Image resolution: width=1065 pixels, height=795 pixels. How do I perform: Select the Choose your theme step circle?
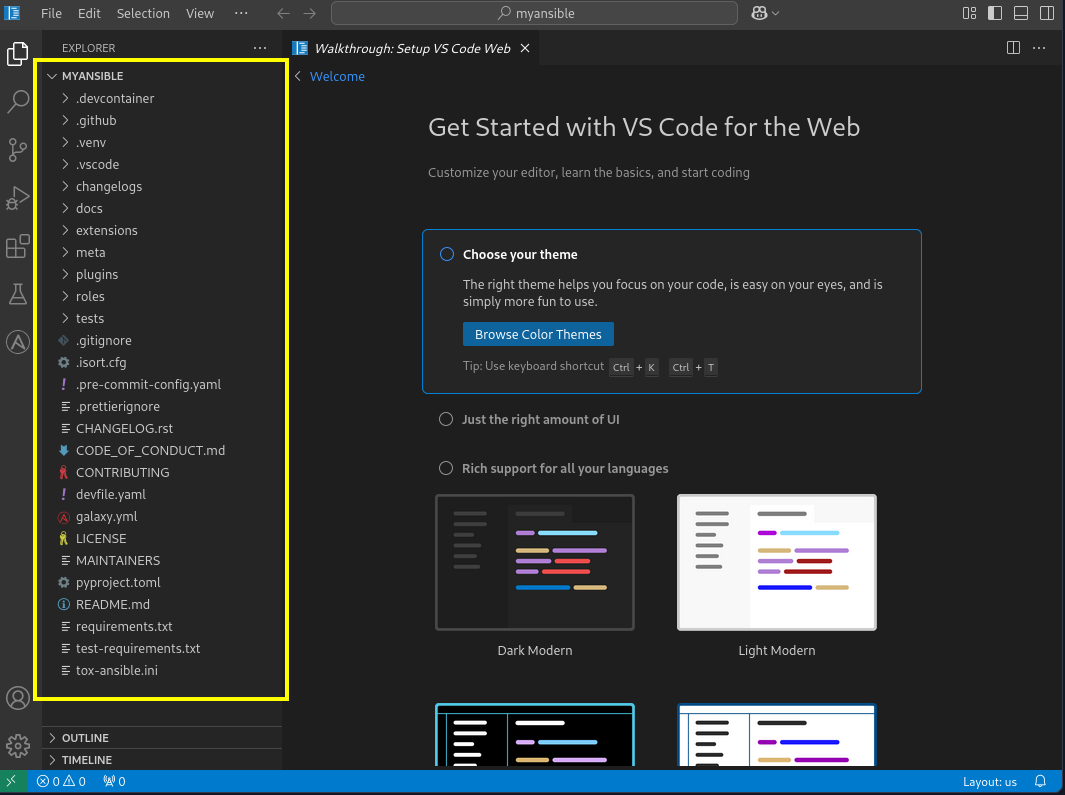click(x=446, y=254)
